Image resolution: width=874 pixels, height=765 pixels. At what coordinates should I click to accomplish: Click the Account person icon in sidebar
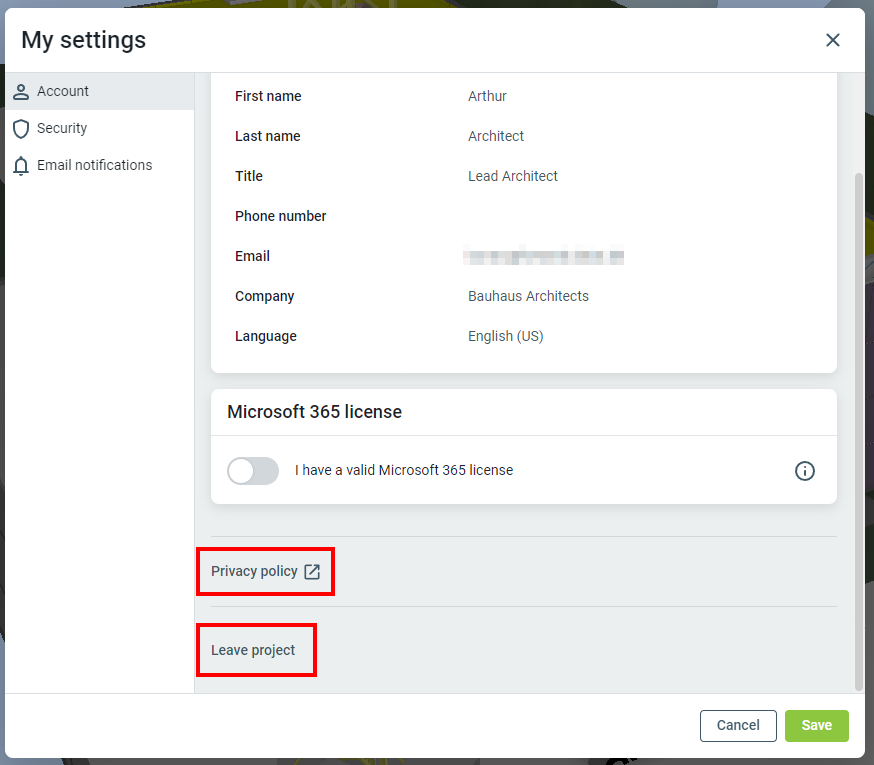21,92
